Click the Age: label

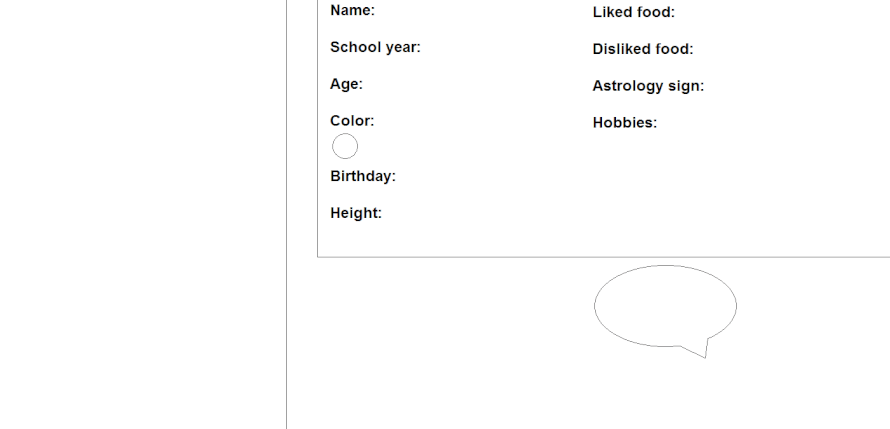click(346, 84)
